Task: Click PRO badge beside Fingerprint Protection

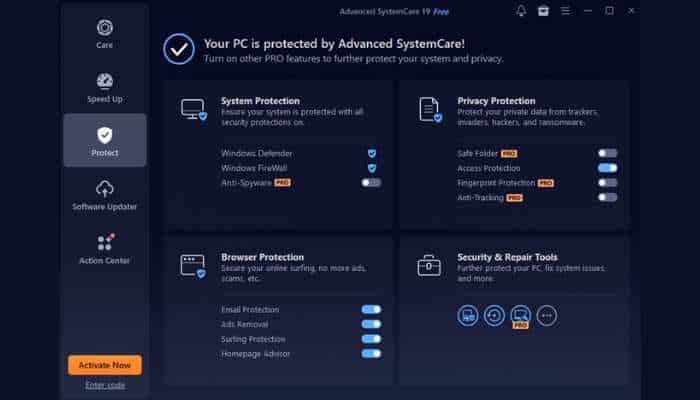Action: pos(546,183)
